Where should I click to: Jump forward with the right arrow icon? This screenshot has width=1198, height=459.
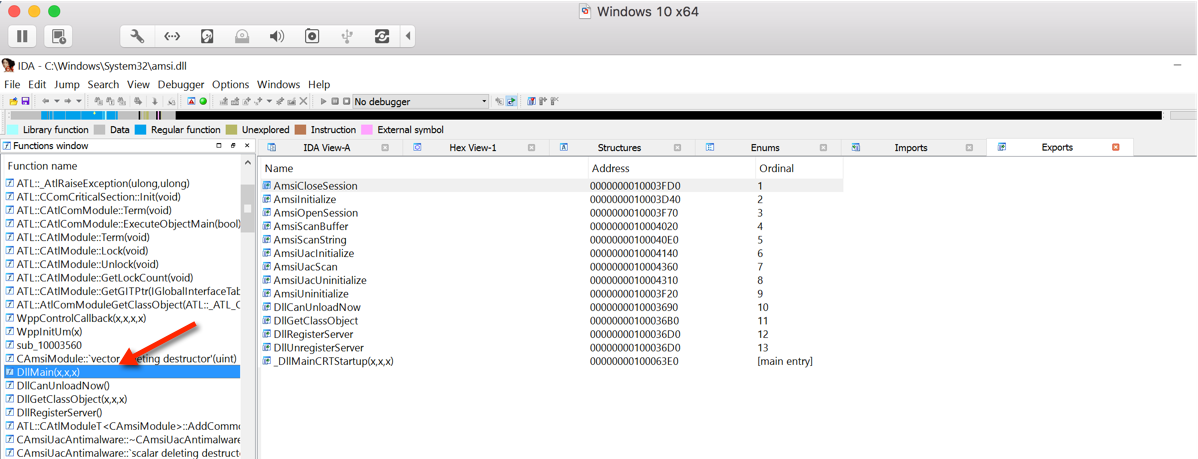coord(68,101)
